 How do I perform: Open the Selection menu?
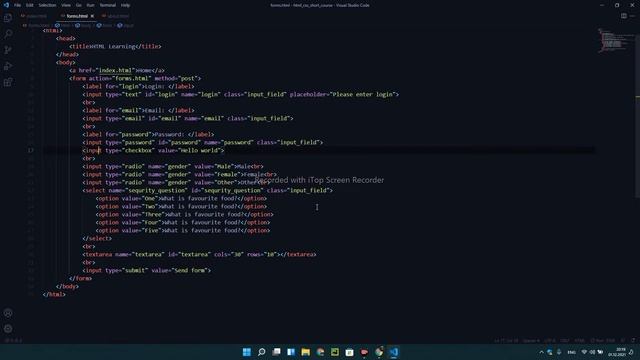pos(47,5)
